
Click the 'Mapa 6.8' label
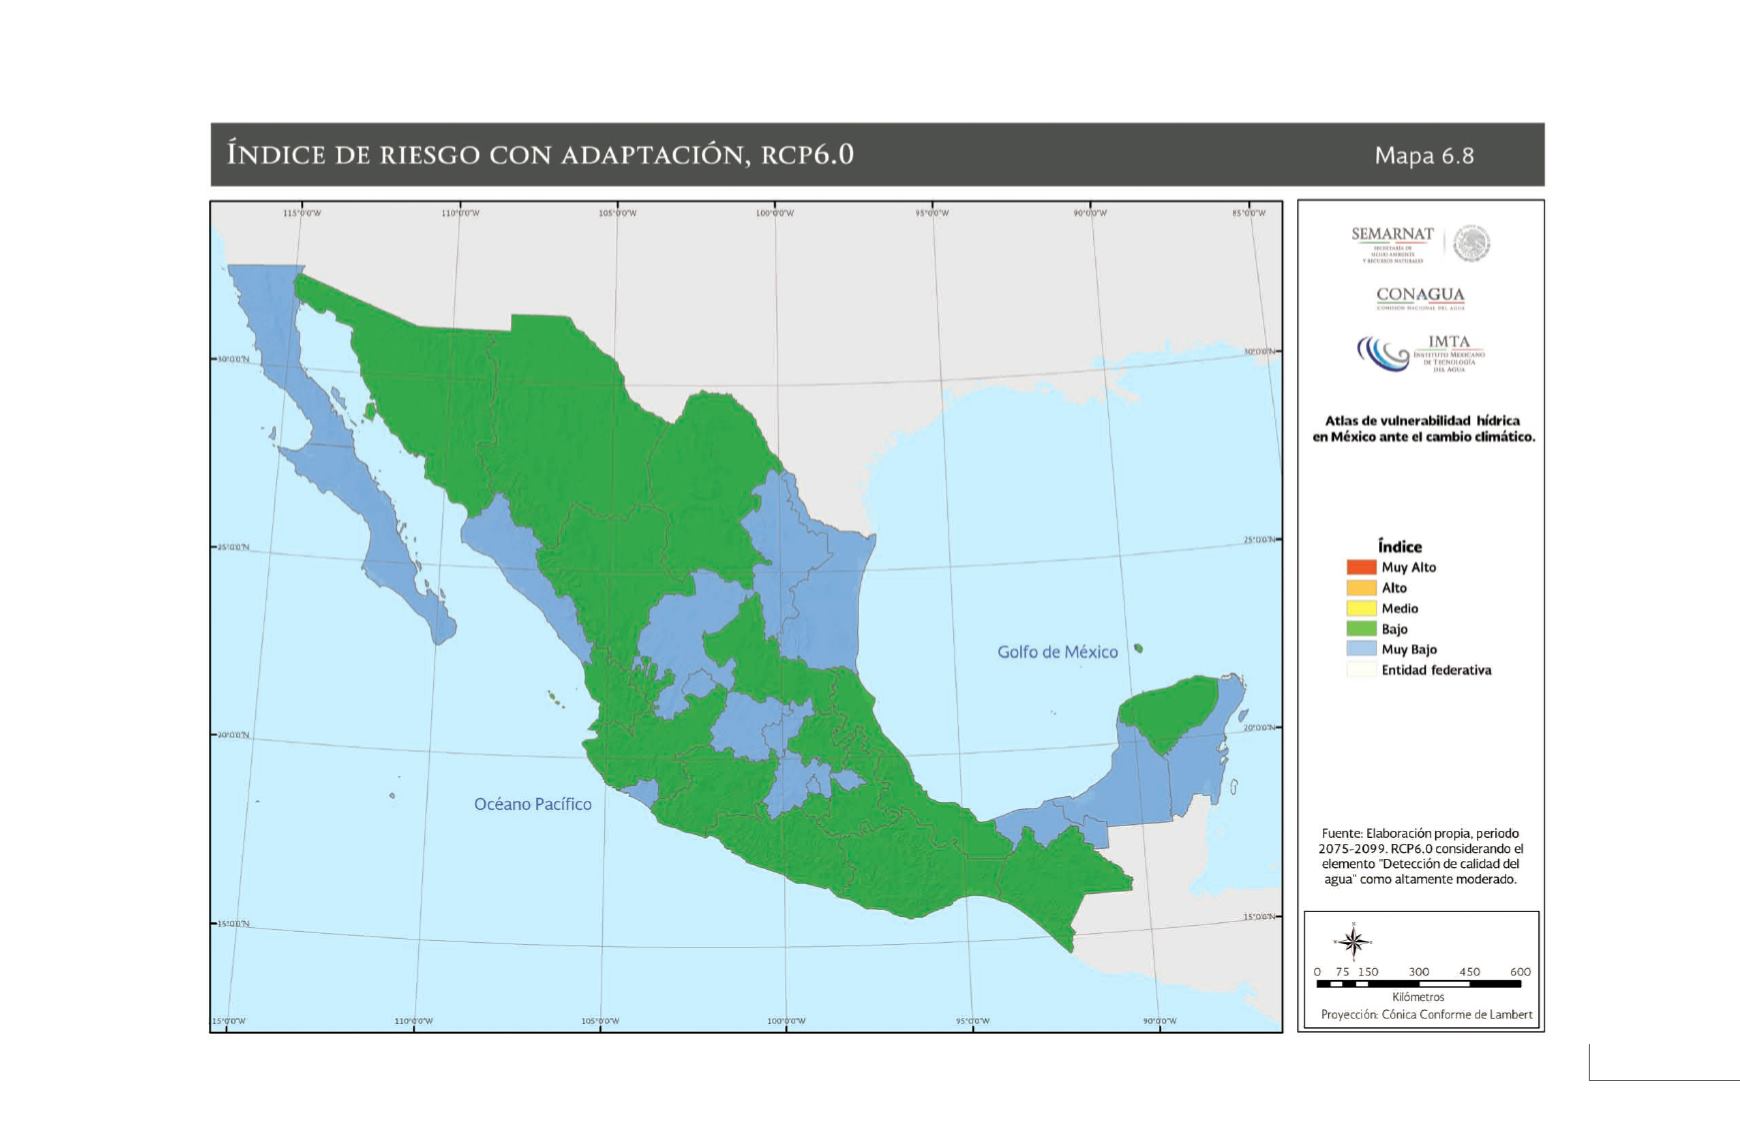[1424, 155]
